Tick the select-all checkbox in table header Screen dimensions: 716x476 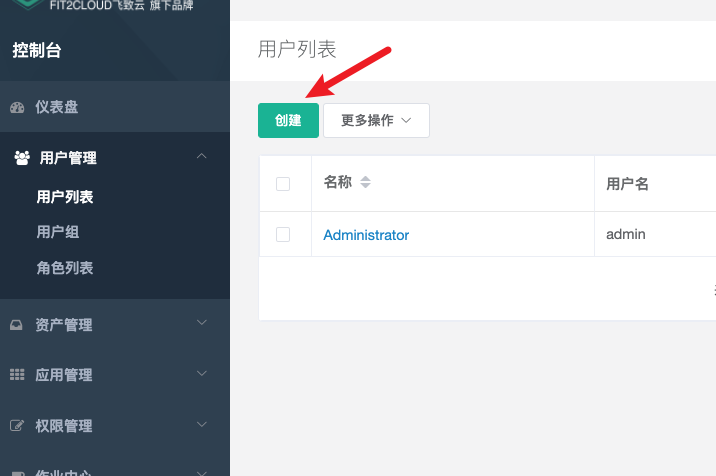(x=283, y=184)
